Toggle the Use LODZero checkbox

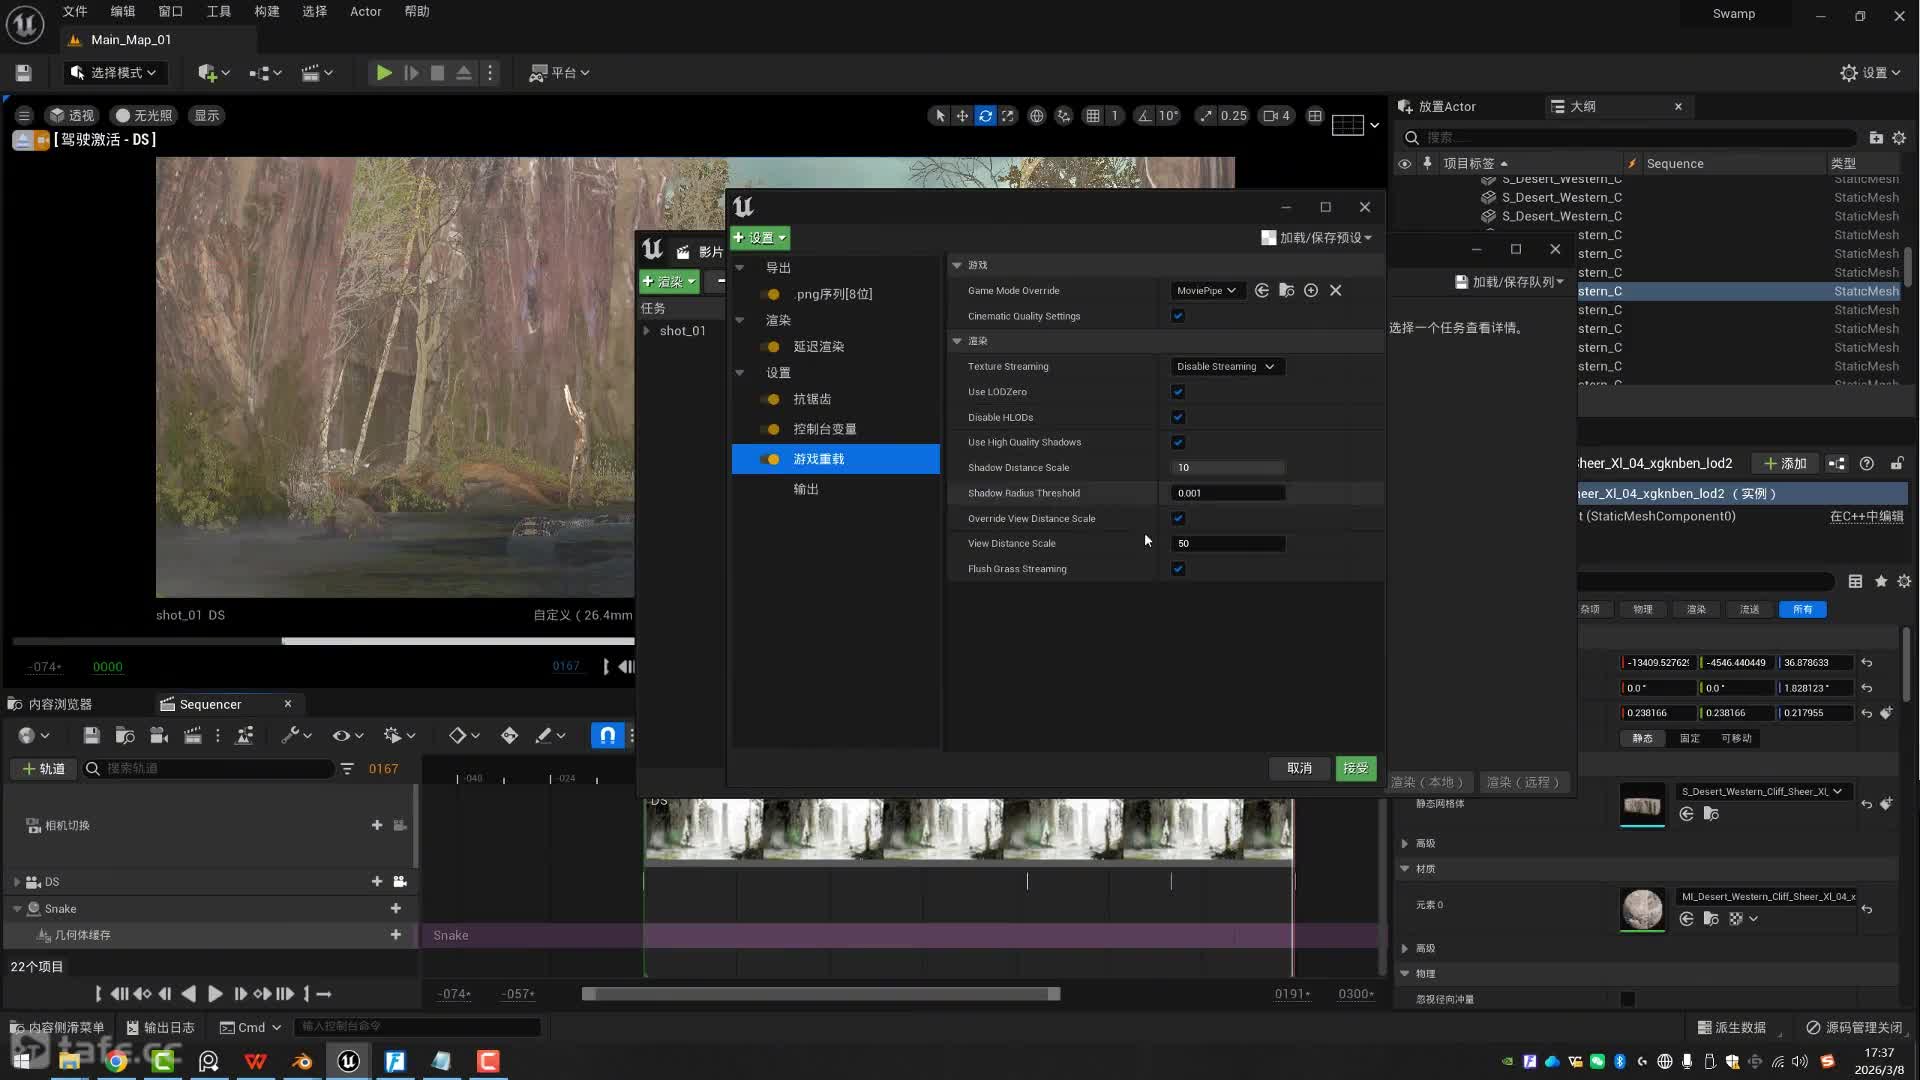coord(1178,392)
